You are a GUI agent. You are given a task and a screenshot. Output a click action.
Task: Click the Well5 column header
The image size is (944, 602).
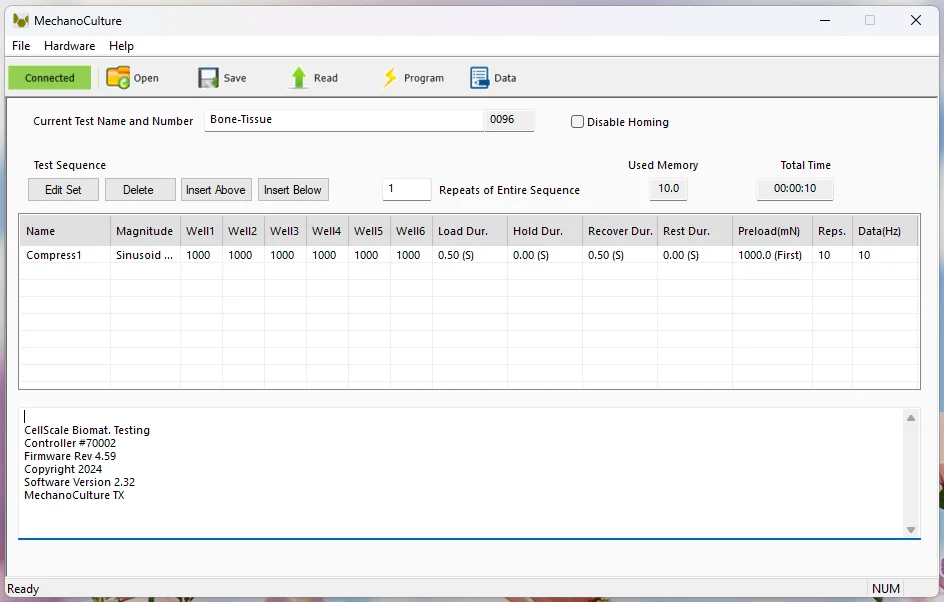369,231
